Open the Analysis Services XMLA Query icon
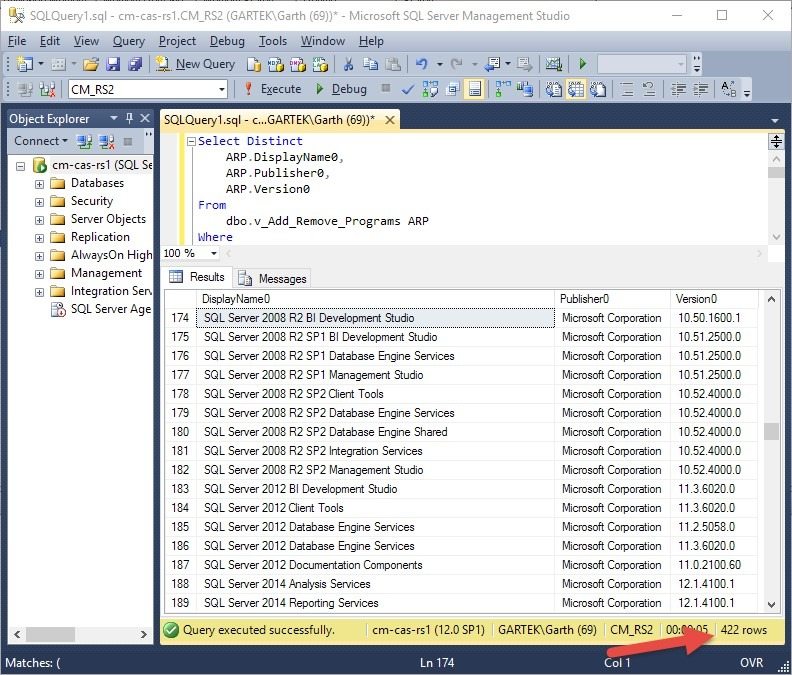This screenshot has height=675, width=792. click(x=320, y=64)
